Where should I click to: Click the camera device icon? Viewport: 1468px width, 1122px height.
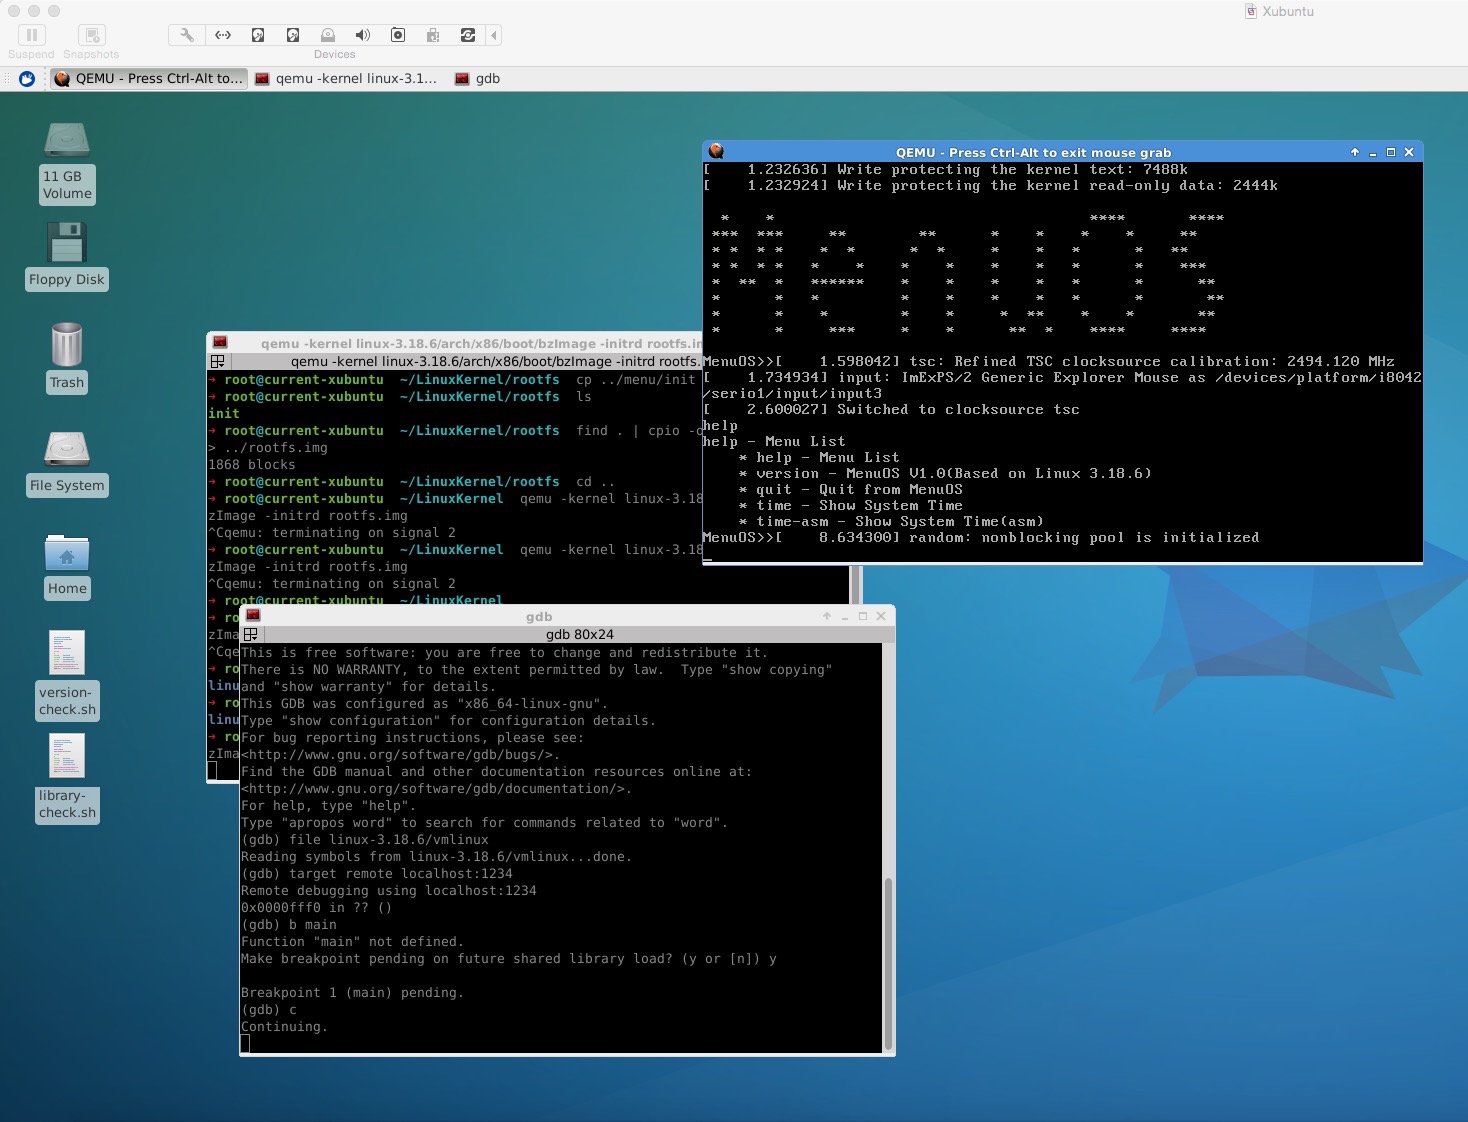point(398,35)
